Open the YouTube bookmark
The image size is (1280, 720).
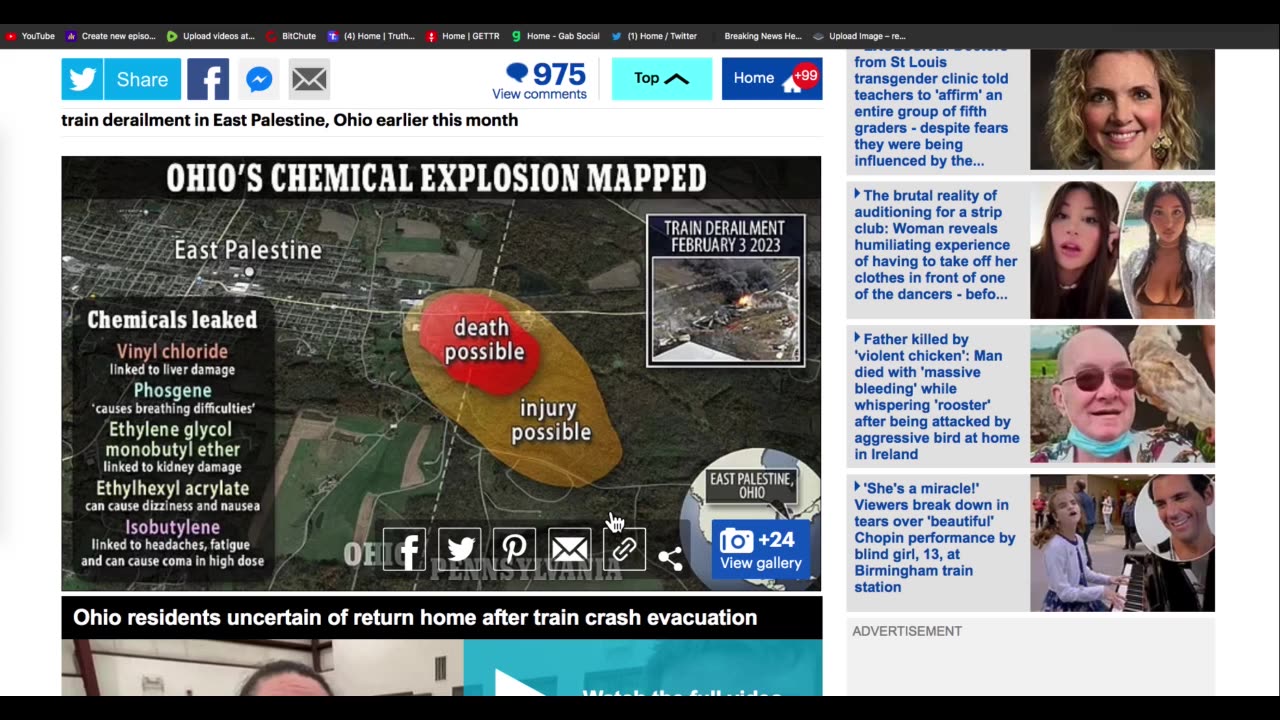pos(30,36)
